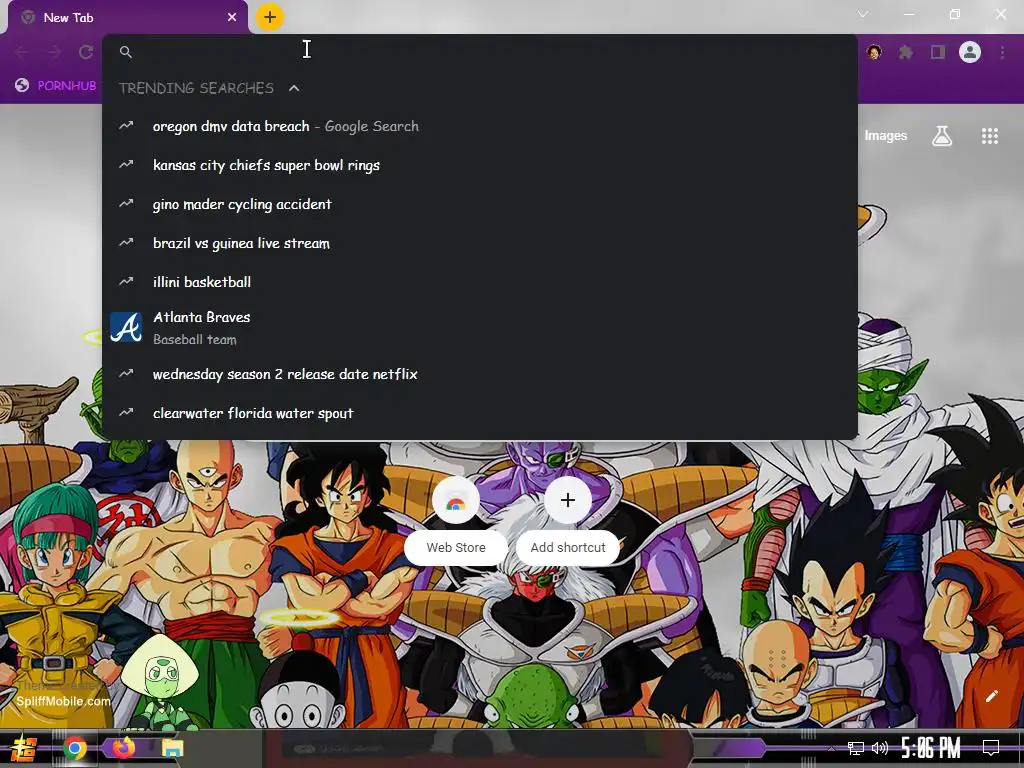Select suggestion gino mader cycling accident
This screenshot has height=768, width=1024.
click(479, 204)
